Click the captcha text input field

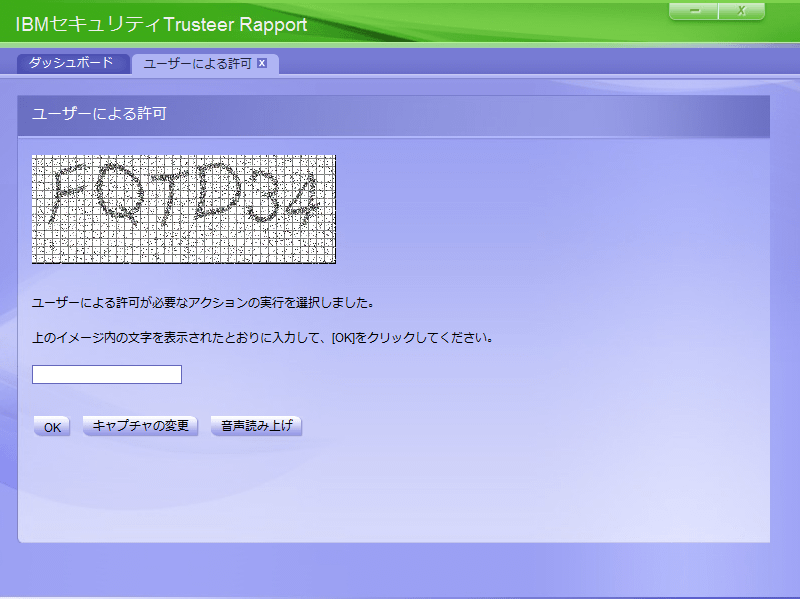[x=107, y=375]
